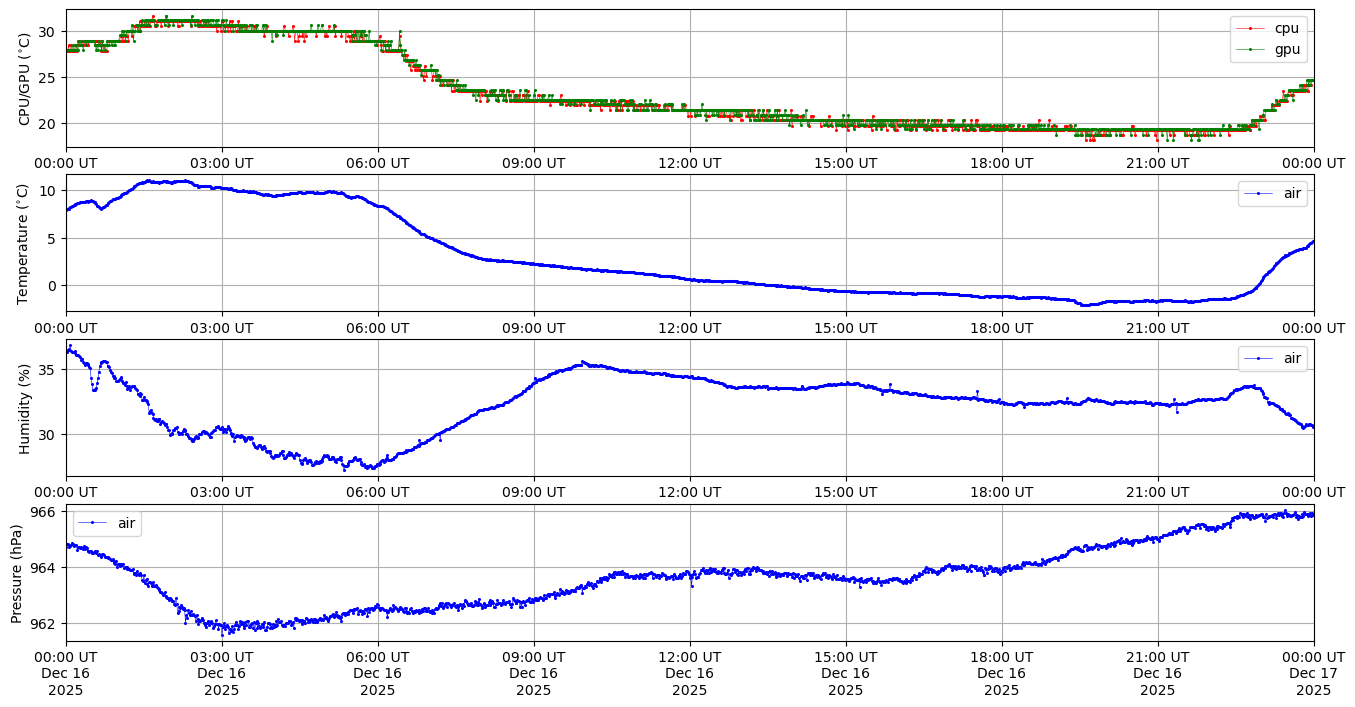Image resolution: width=1355 pixels, height=707 pixels.
Task: Click 21:00 UT tick below Temperature plot
Action: click(1157, 327)
